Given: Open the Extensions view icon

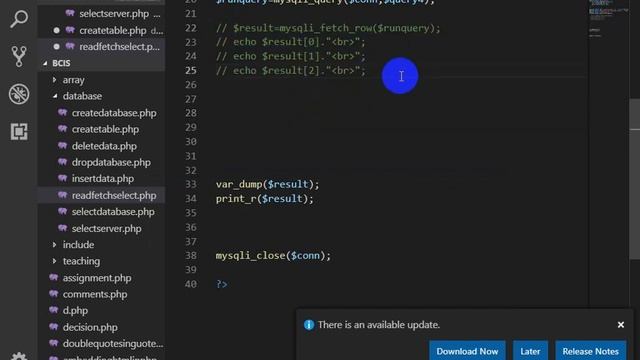Looking at the screenshot, I should [19, 131].
